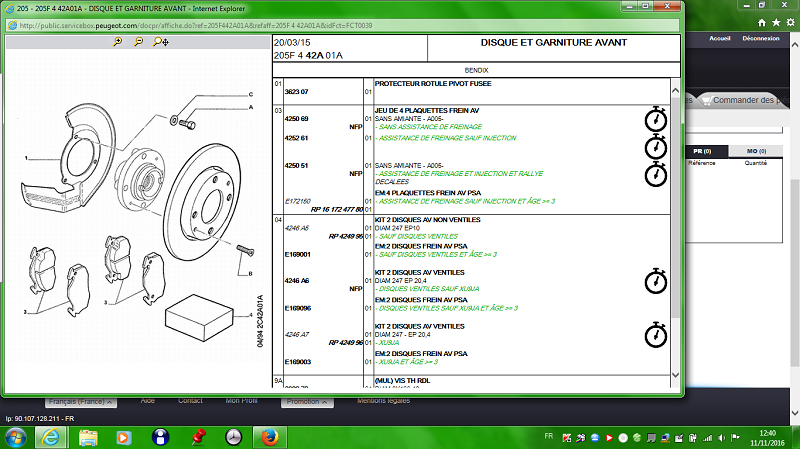Screen dimensions: 800x449
Task: Open the Contact footer link
Action: (190, 401)
